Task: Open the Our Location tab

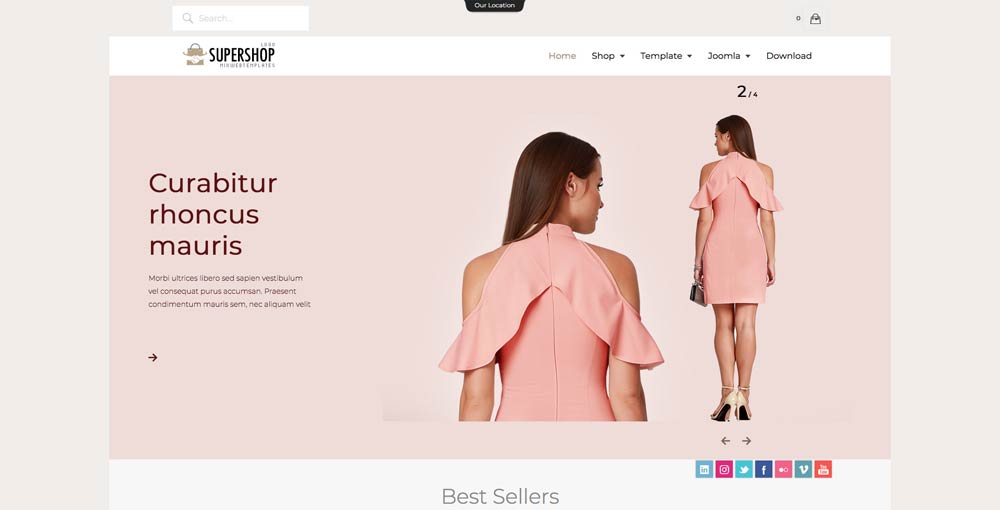Action: click(x=494, y=6)
